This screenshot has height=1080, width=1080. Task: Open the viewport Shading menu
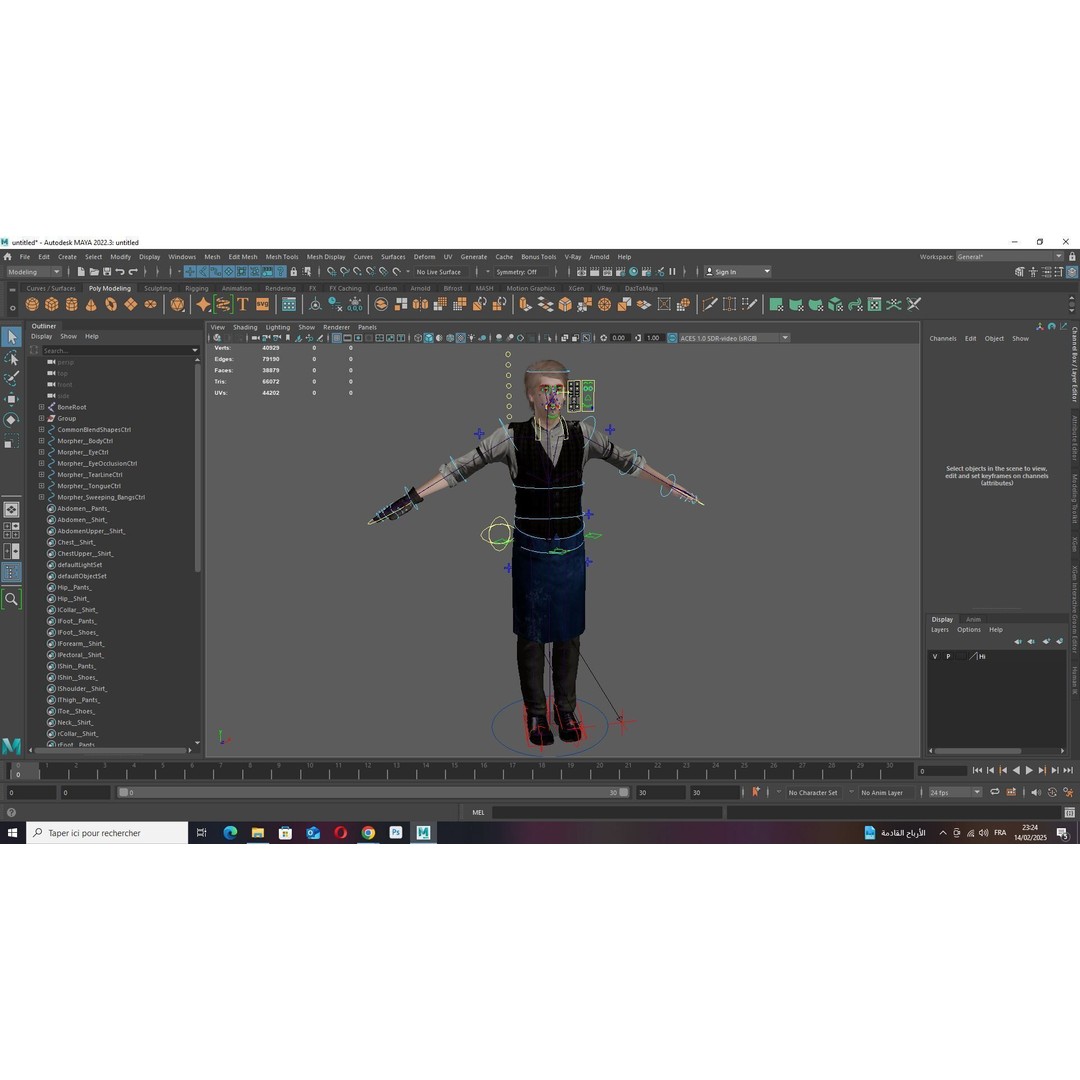click(x=245, y=327)
